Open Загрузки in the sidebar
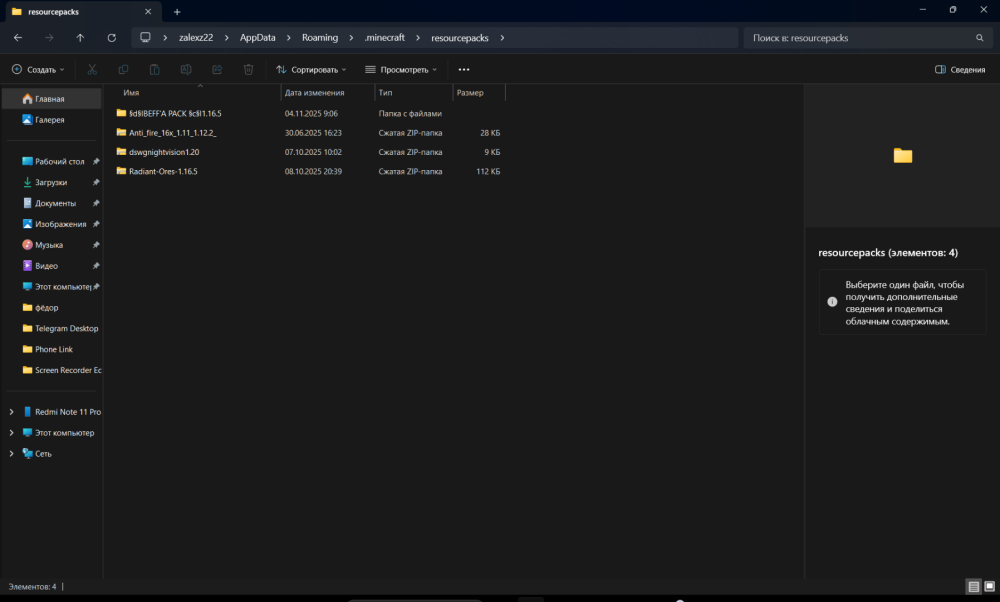 coord(51,182)
